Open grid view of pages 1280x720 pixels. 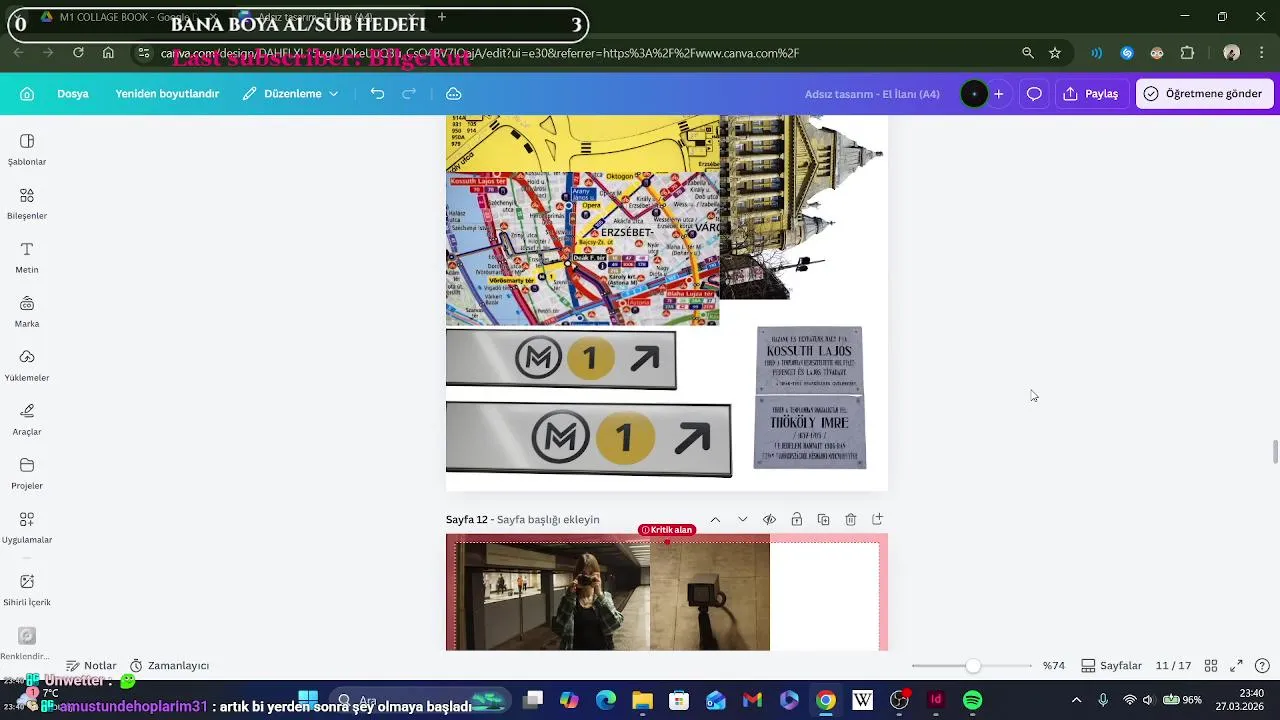pos(1211,666)
